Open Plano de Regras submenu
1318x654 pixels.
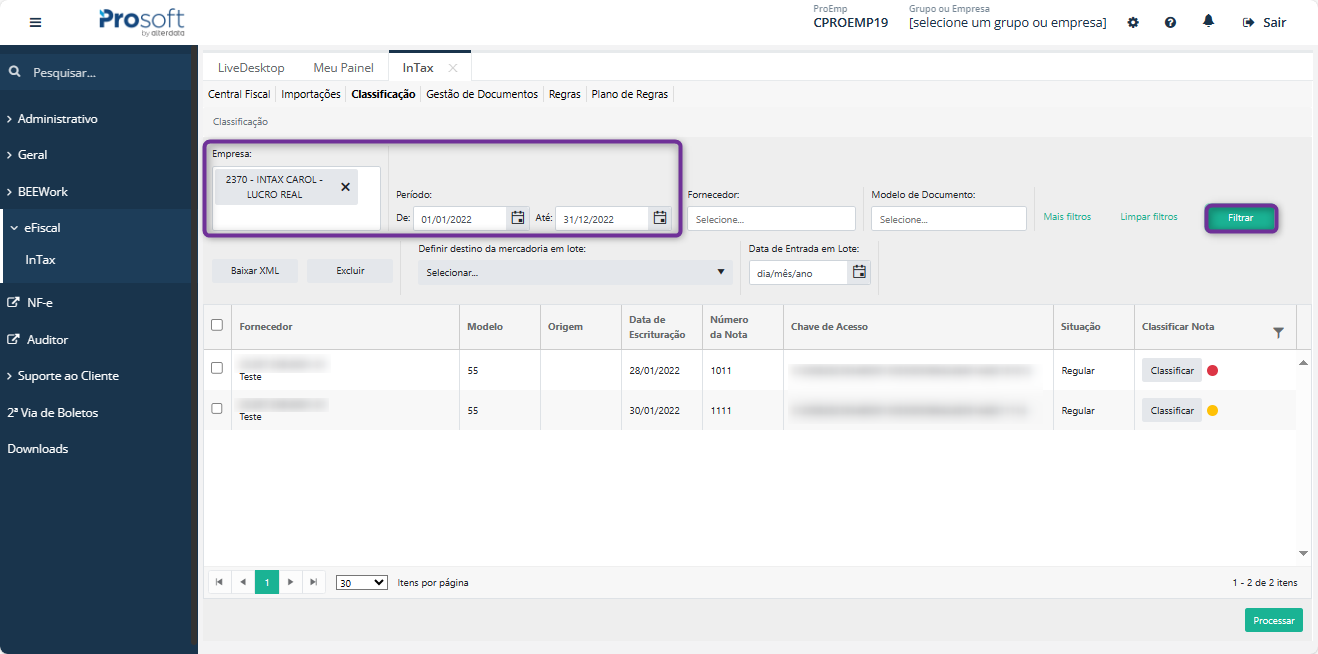point(630,94)
